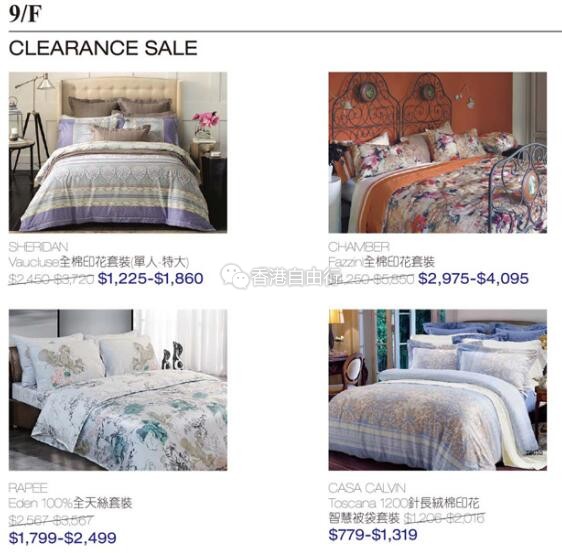
Task: Click sale price $1,799-$2,499
Action: pyautogui.click(x=63, y=538)
